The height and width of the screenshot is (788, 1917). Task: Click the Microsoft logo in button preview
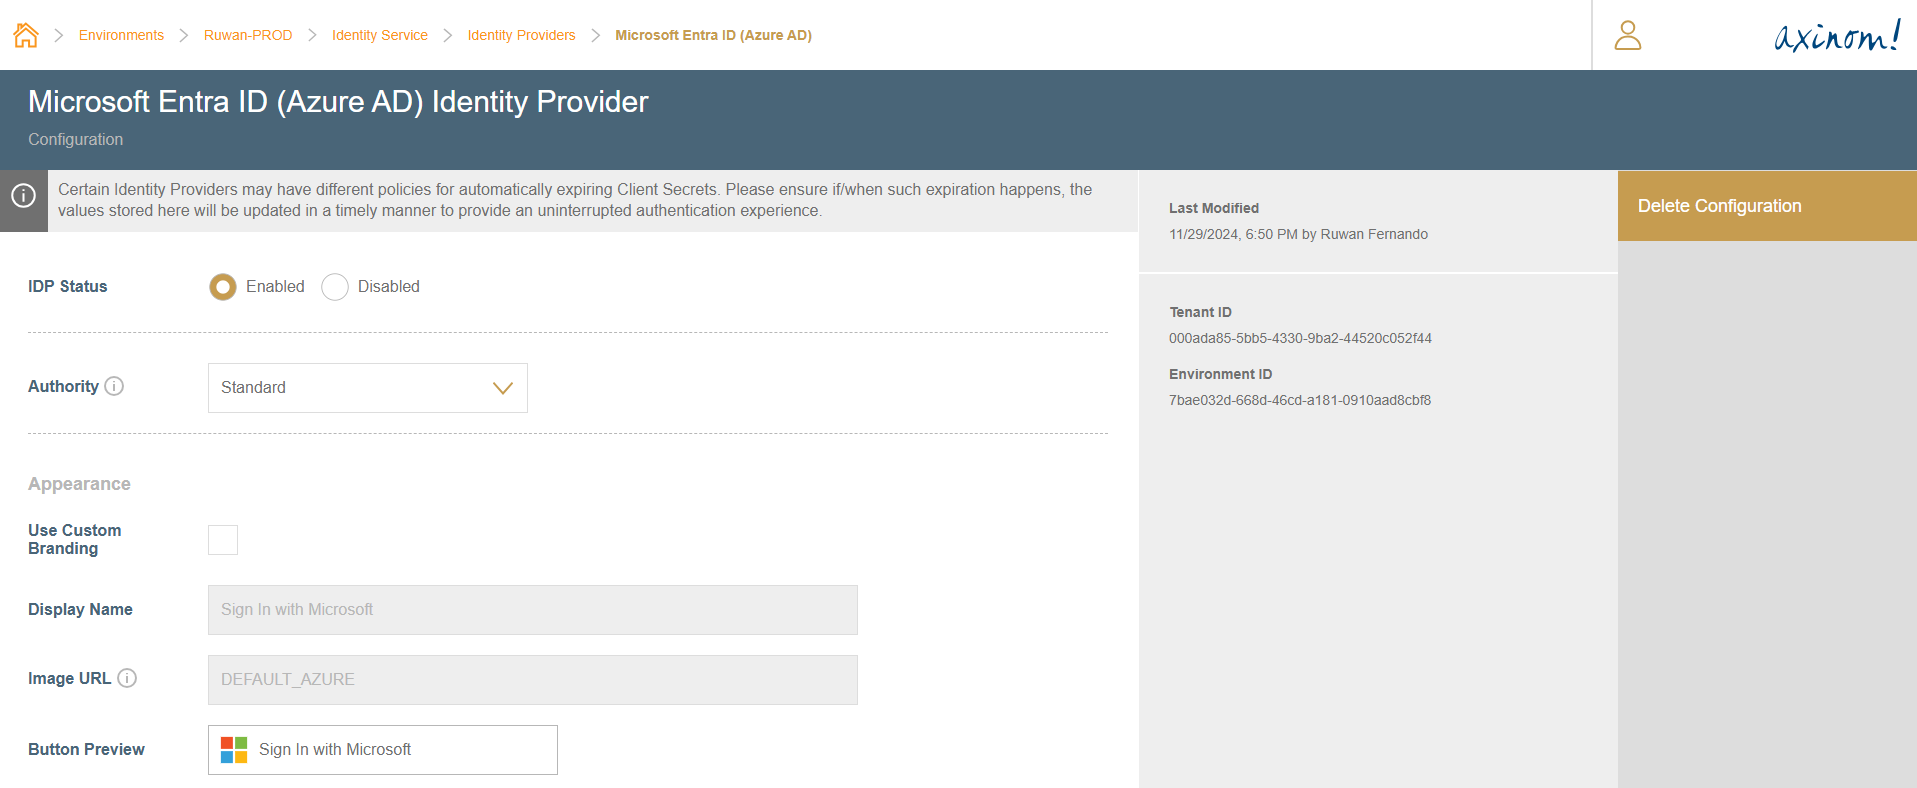(x=234, y=750)
